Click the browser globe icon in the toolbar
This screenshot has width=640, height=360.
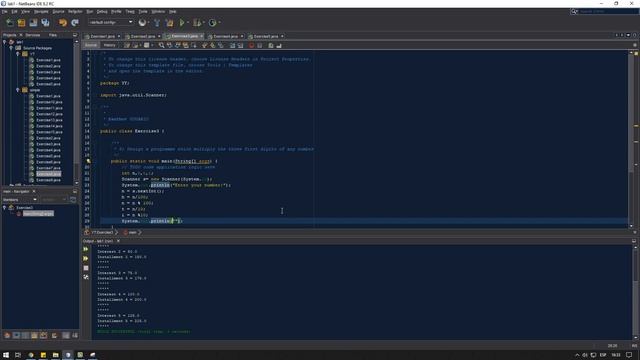coord(142,22)
